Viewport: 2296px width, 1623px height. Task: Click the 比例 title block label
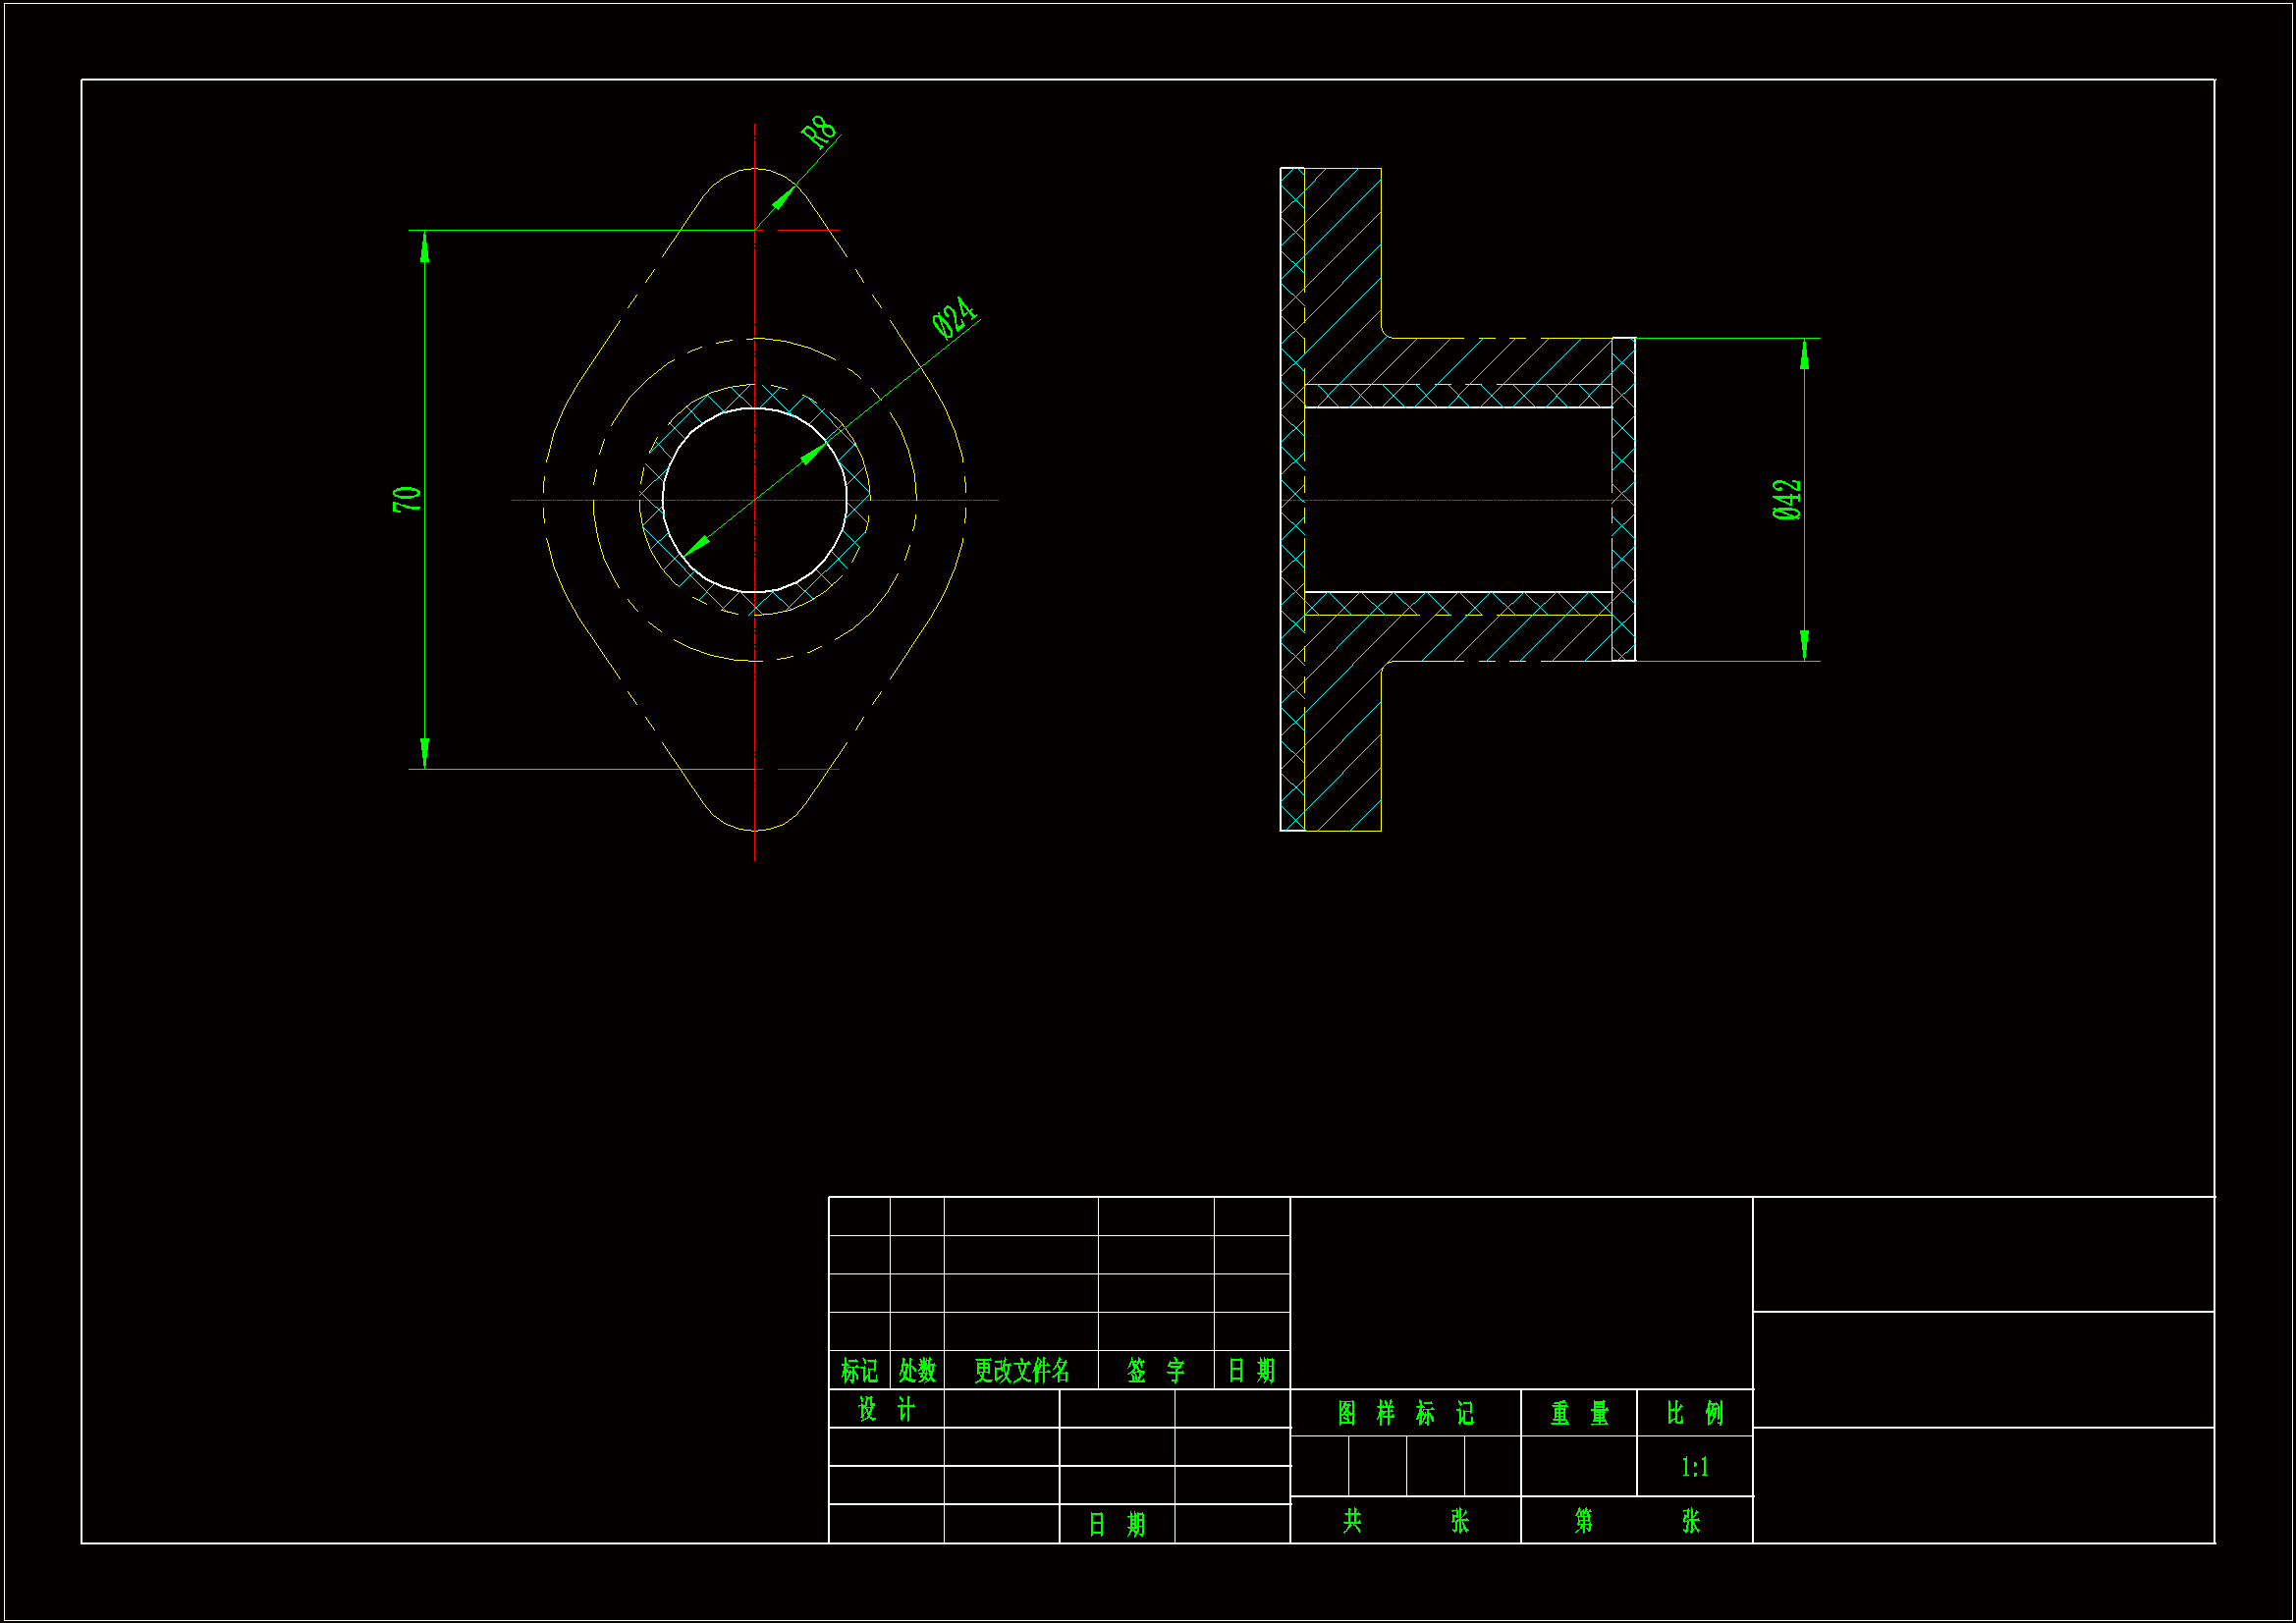(1694, 1413)
